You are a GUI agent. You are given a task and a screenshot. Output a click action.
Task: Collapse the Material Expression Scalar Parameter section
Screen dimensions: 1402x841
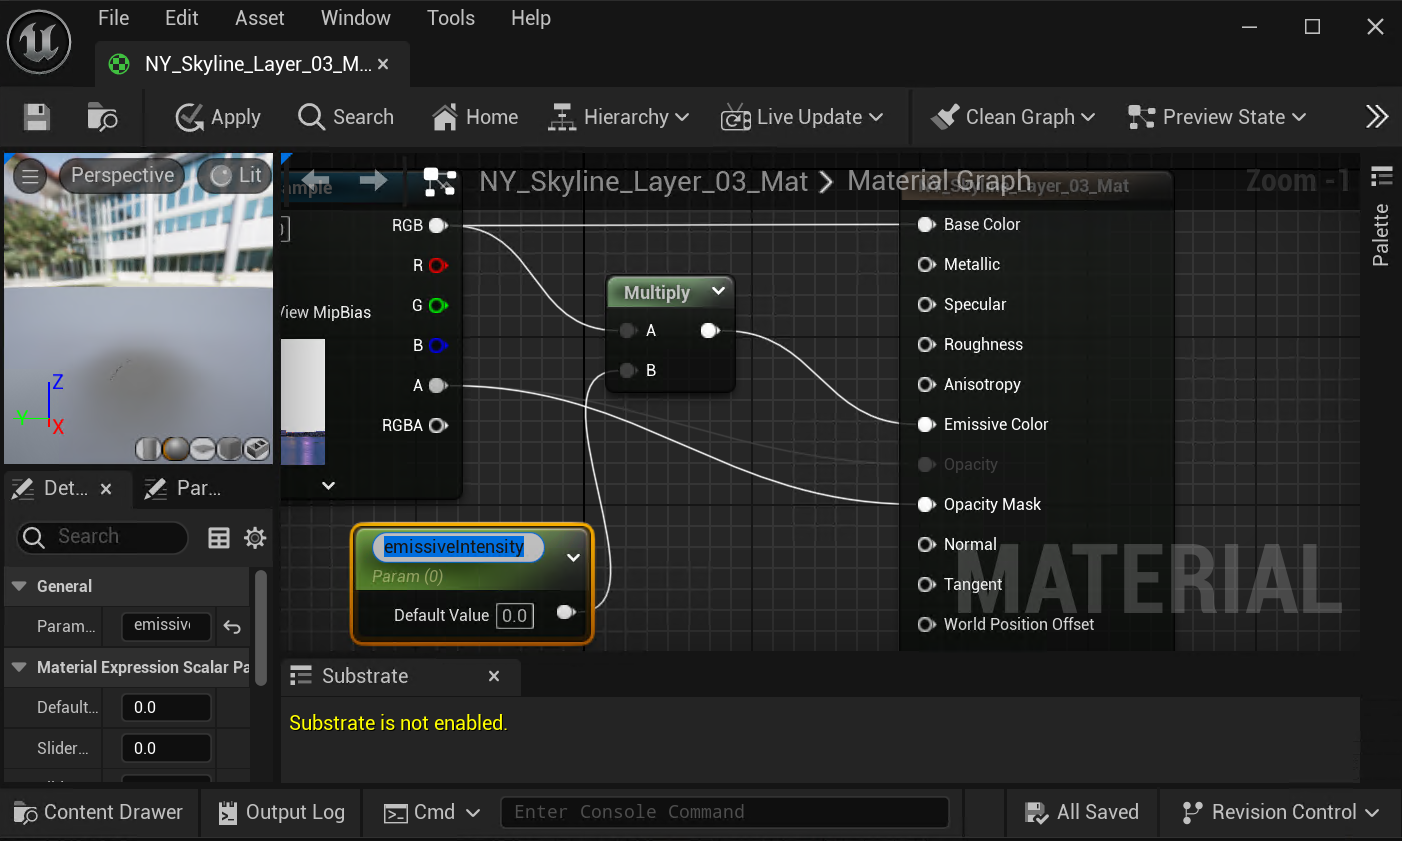coord(19,667)
